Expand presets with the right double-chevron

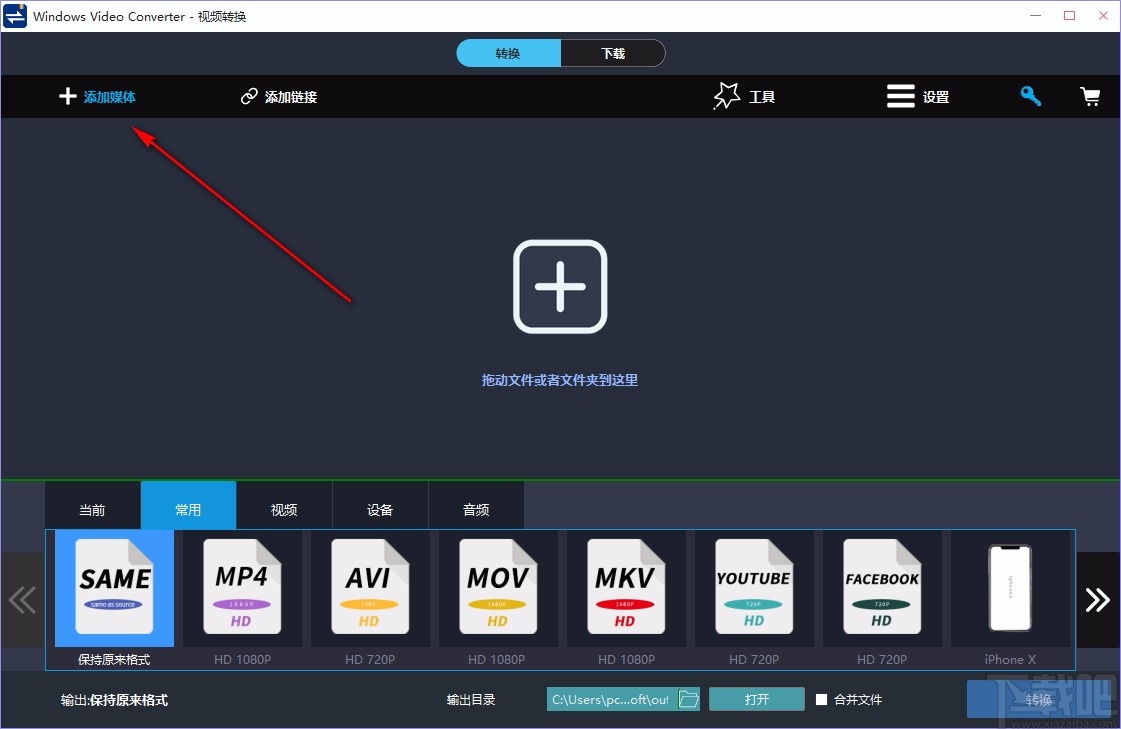(1097, 599)
